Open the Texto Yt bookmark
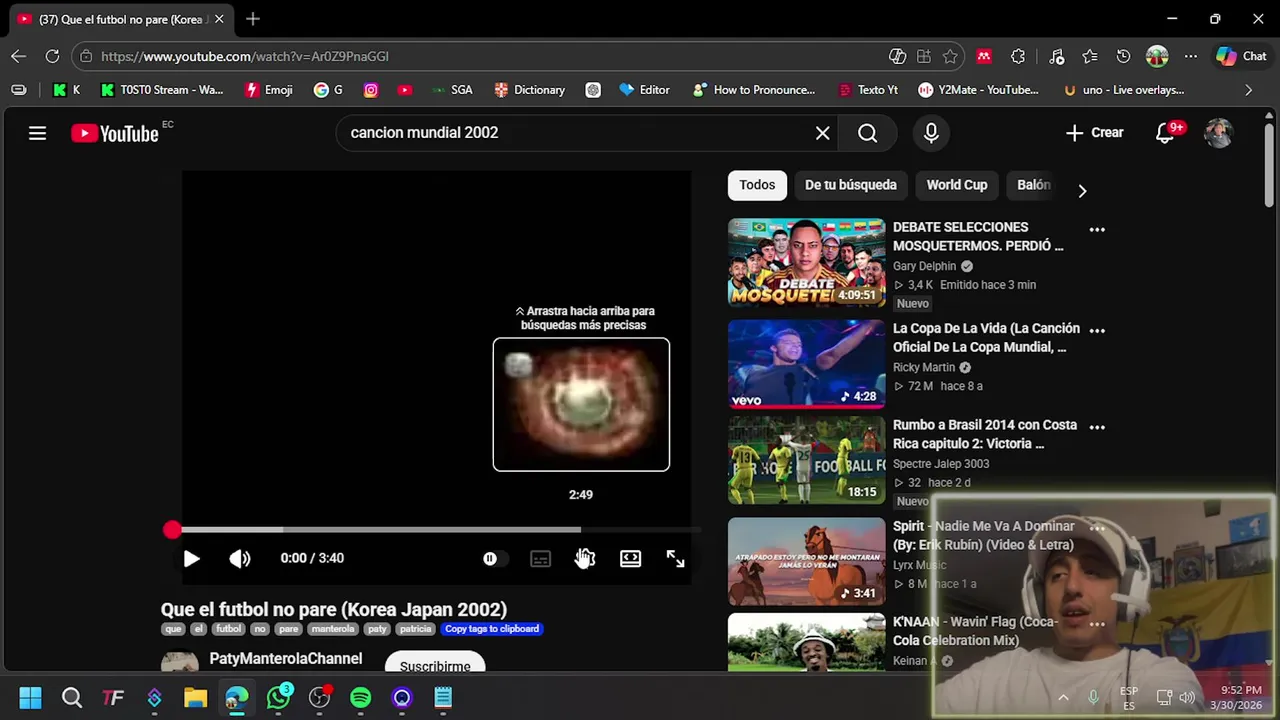 click(868, 90)
